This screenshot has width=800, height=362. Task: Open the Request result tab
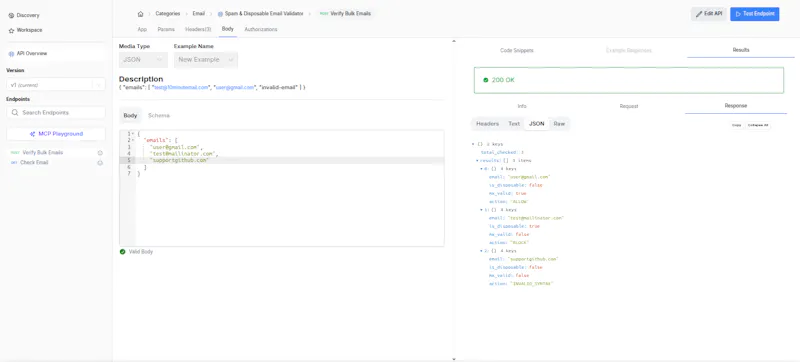click(x=629, y=106)
